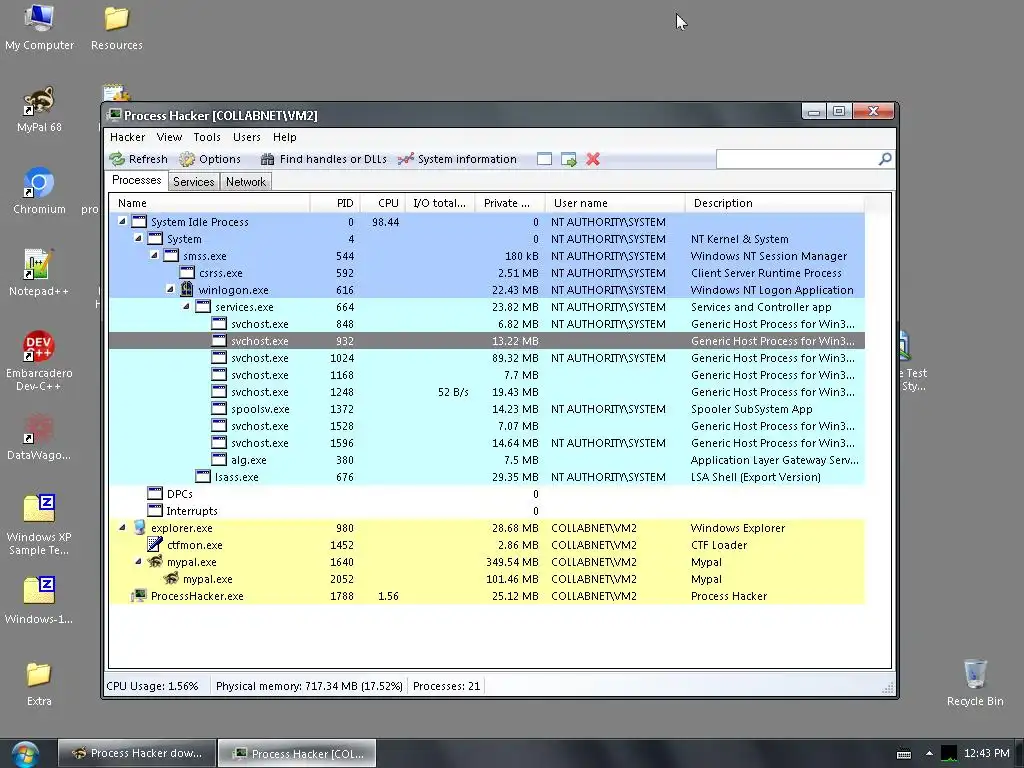This screenshot has height=768, width=1024.
Task: Open the Tools menu
Action: 207,137
